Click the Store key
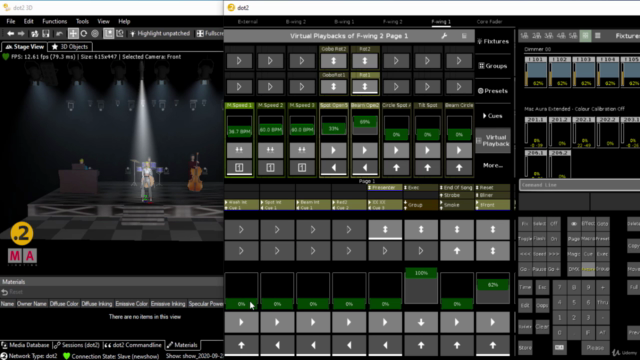 525,348
